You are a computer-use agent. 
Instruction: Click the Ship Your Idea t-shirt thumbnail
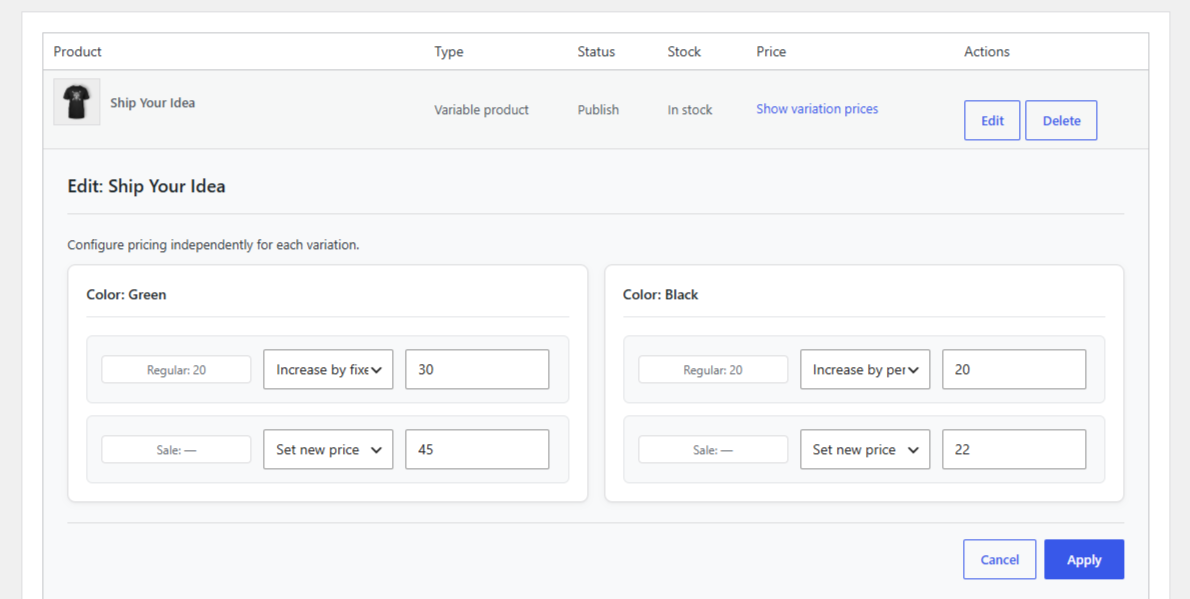(77, 102)
